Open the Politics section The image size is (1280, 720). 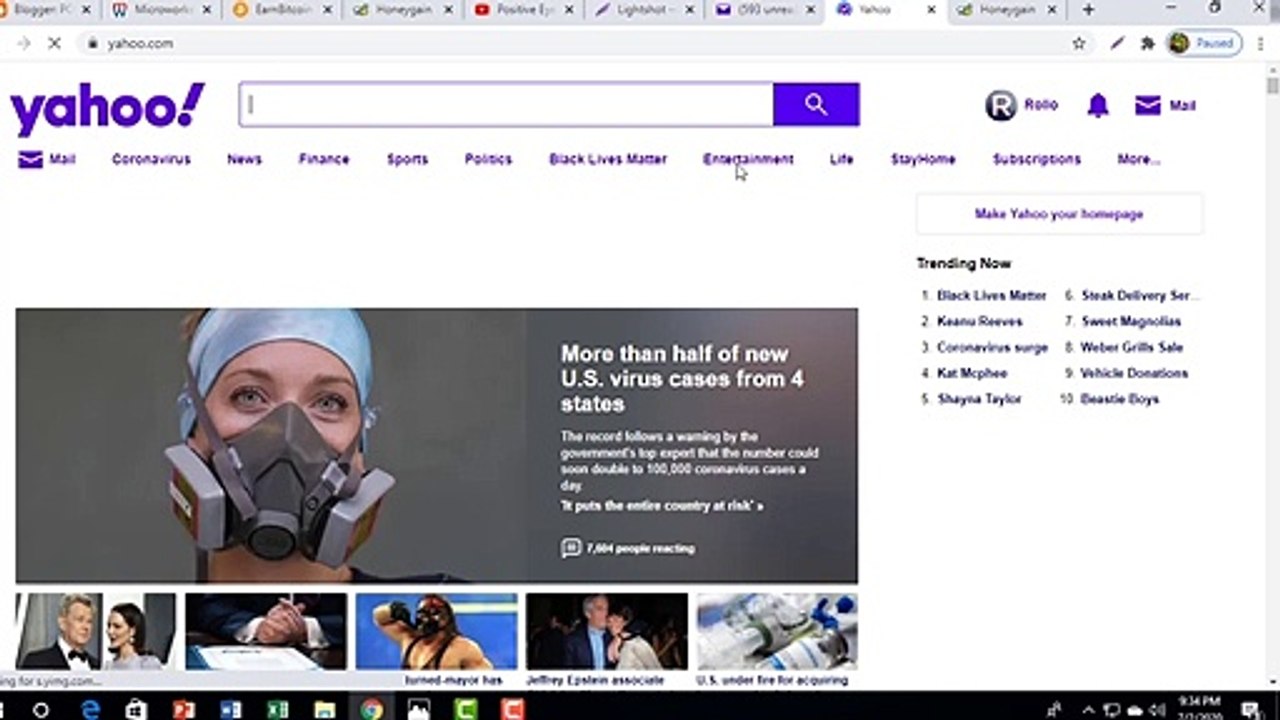tap(488, 159)
